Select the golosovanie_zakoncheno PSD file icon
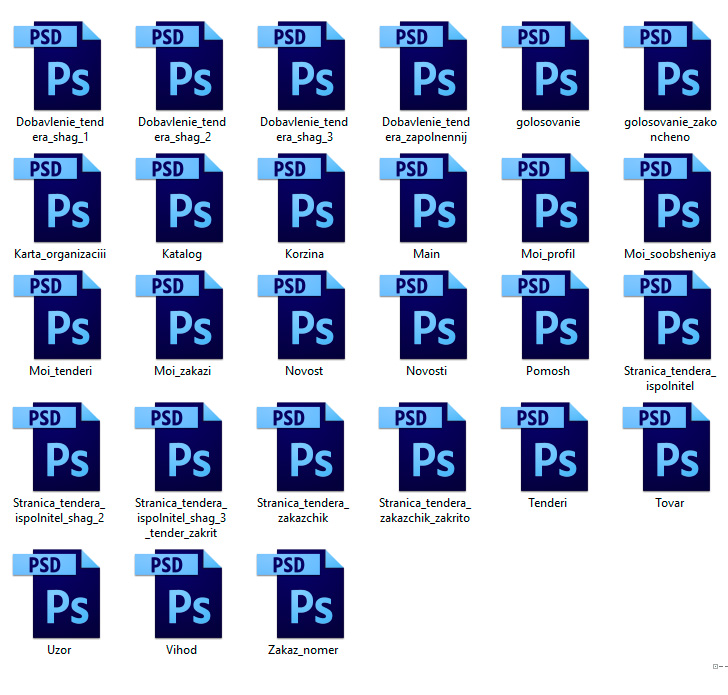Image resolution: width=728 pixels, height=695 pixels. pyautogui.click(x=668, y=65)
